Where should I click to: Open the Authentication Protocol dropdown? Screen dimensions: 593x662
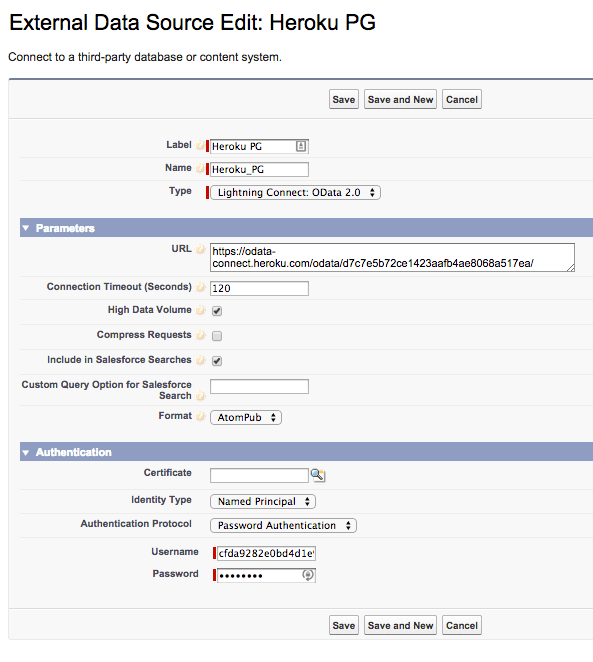pyautogui.click(x=283, y=526)
